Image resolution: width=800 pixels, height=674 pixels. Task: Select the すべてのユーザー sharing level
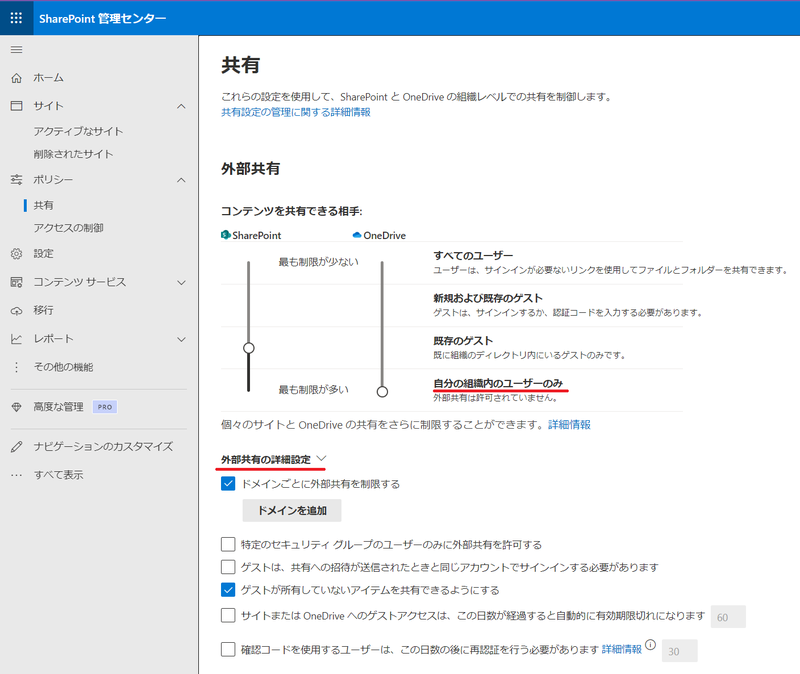tap(473, 256)
